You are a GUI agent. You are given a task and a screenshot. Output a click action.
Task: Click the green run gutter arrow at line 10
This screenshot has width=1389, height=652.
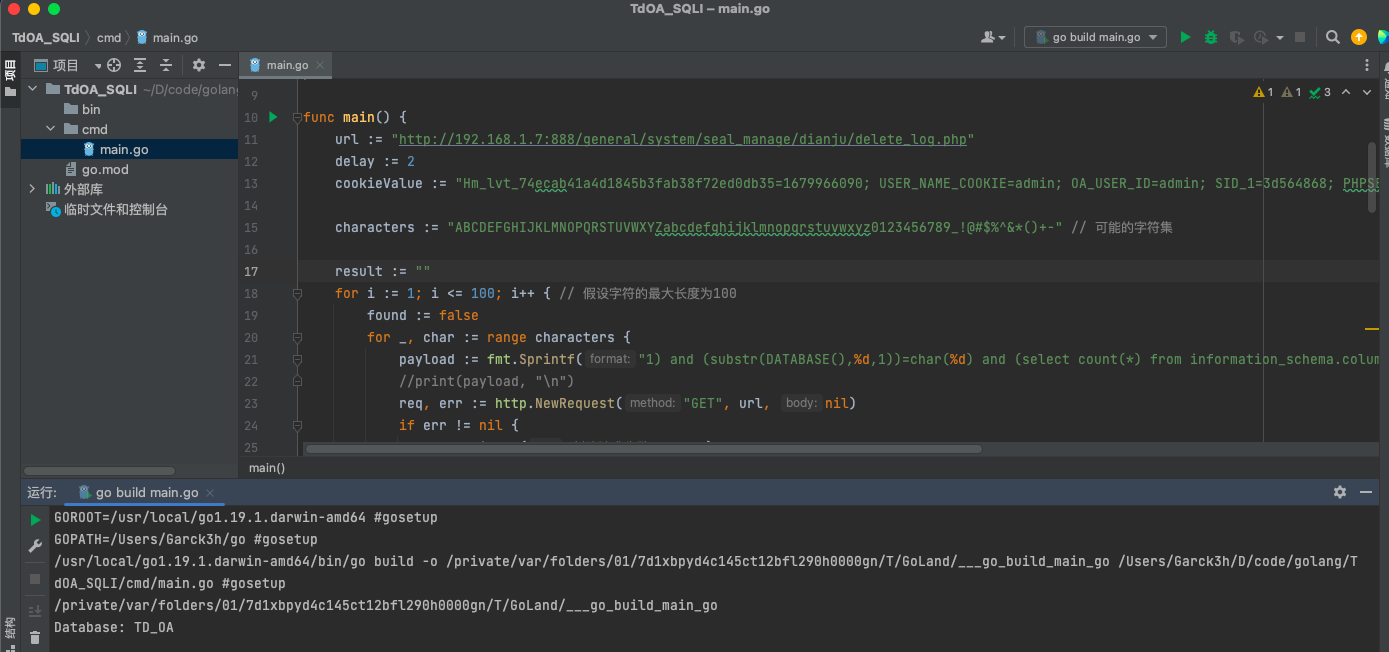(x=273, y=117)
